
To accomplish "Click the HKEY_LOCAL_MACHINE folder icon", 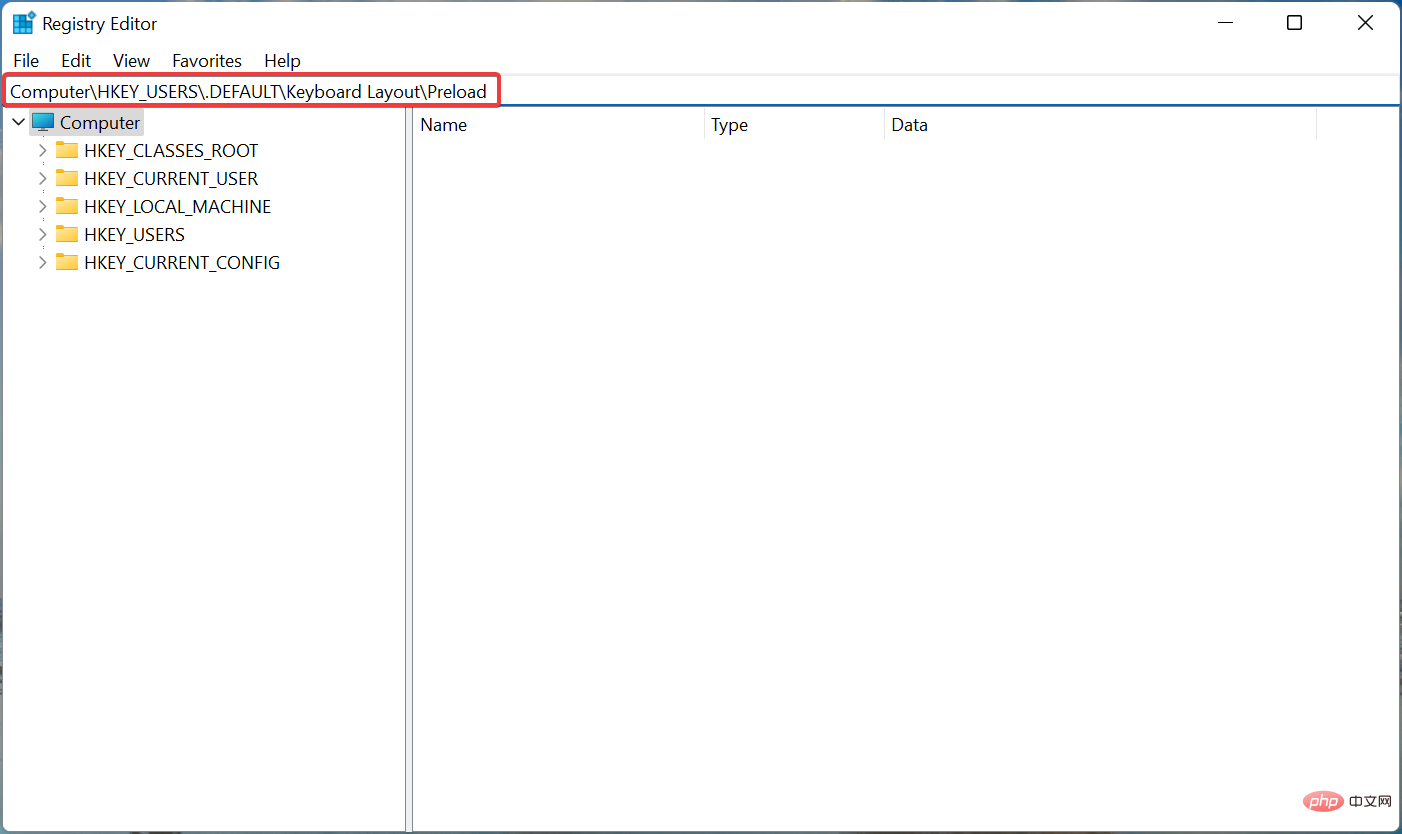I will [67, 206].
